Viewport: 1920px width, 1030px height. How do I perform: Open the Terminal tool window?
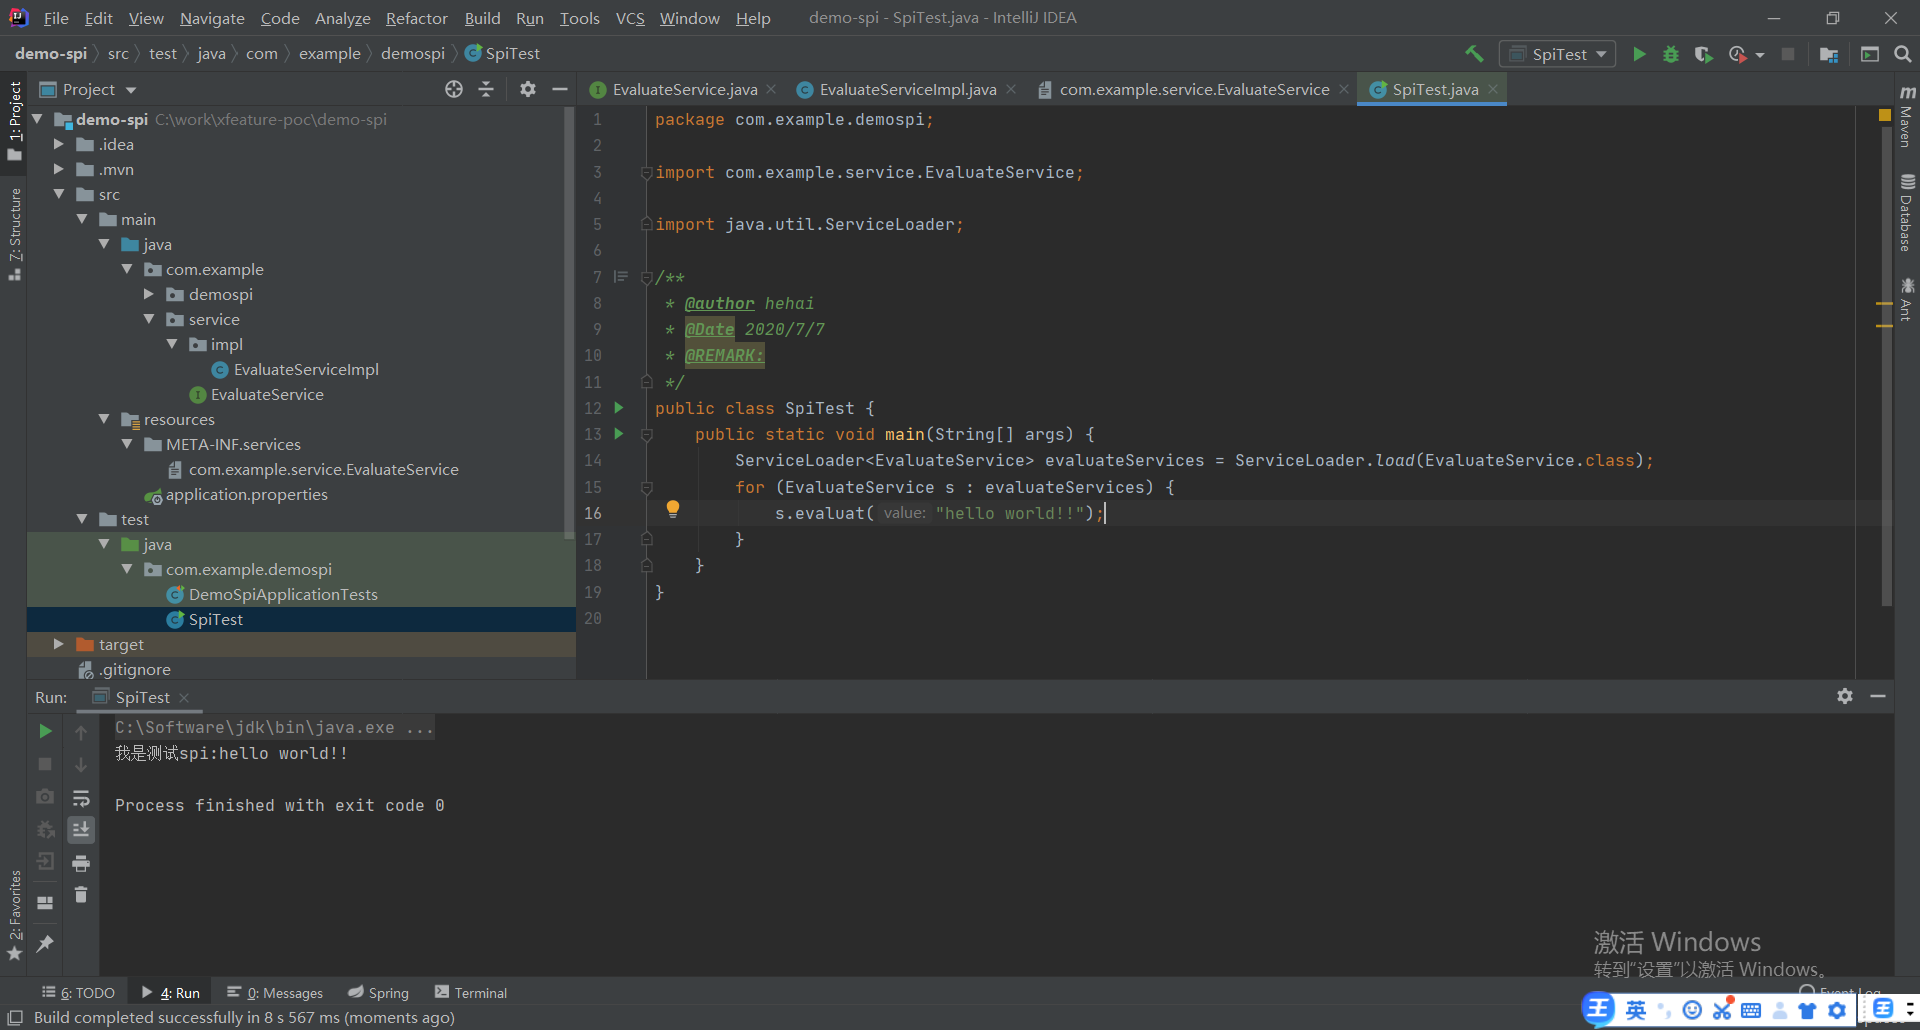pyautogui.click(x=471, y=993)
